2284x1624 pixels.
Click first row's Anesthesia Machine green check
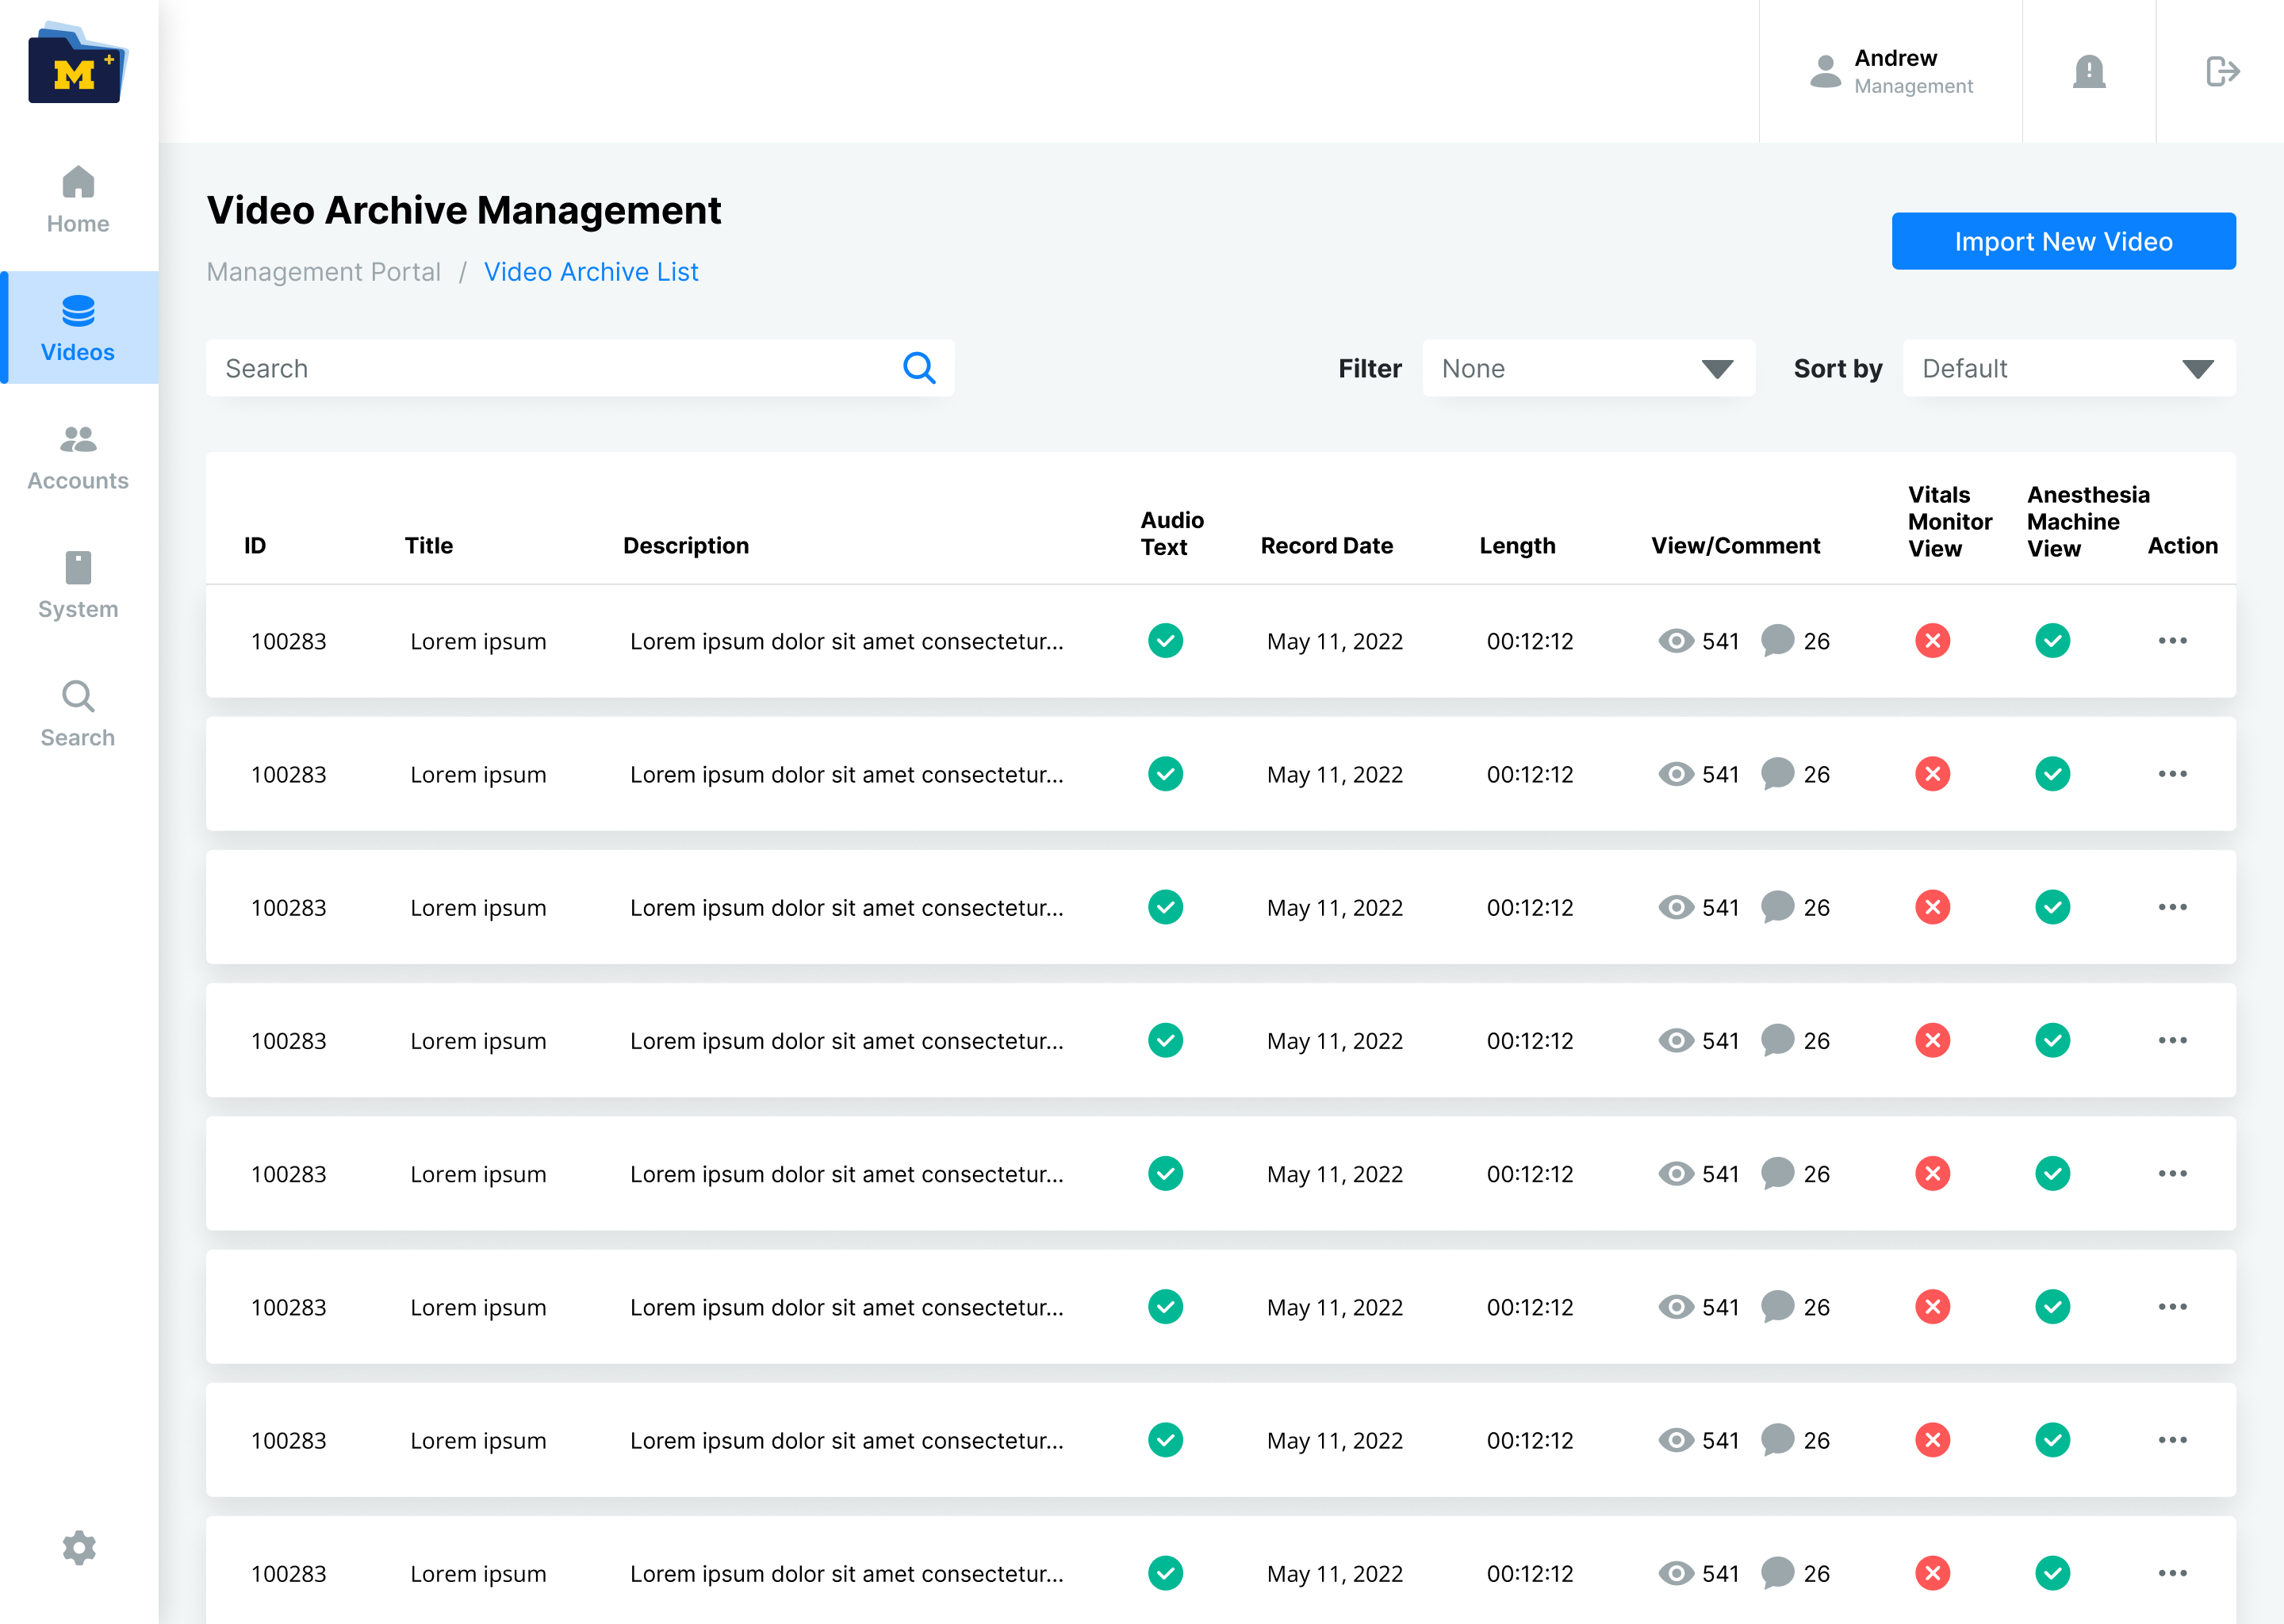point(2052,641)
